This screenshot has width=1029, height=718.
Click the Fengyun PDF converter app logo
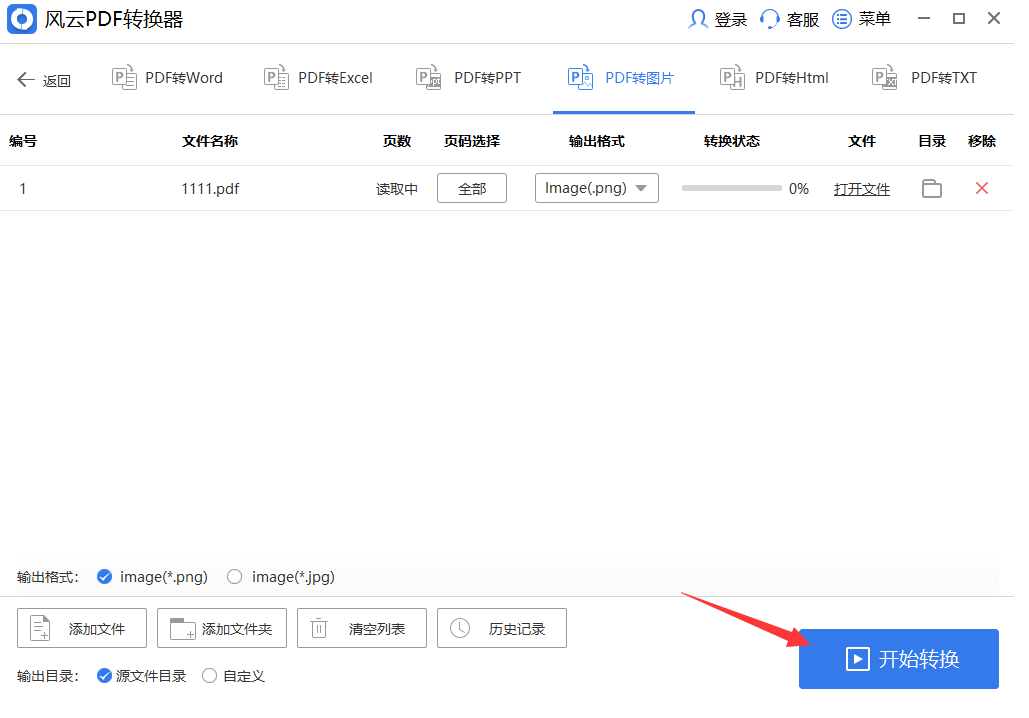tap(22, 20)
